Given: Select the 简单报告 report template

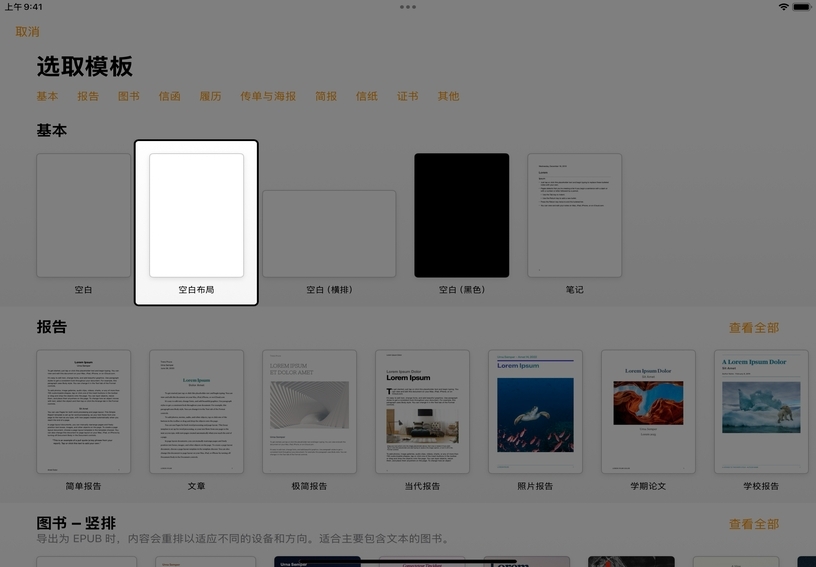Looking at the screenshot, I should 83,411.
